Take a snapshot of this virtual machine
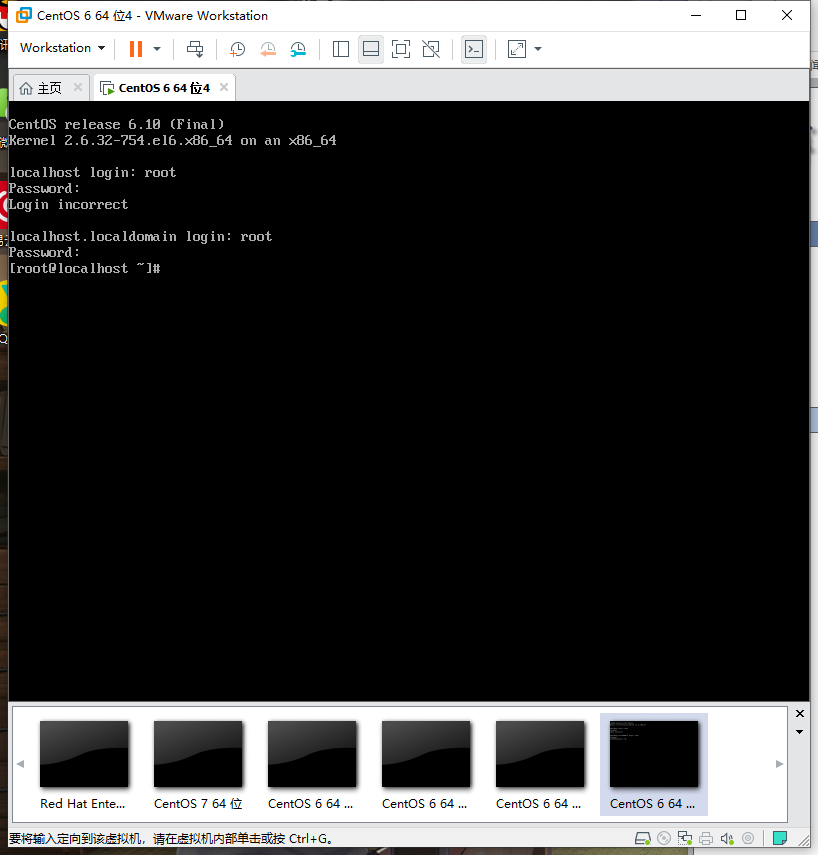 237,49
